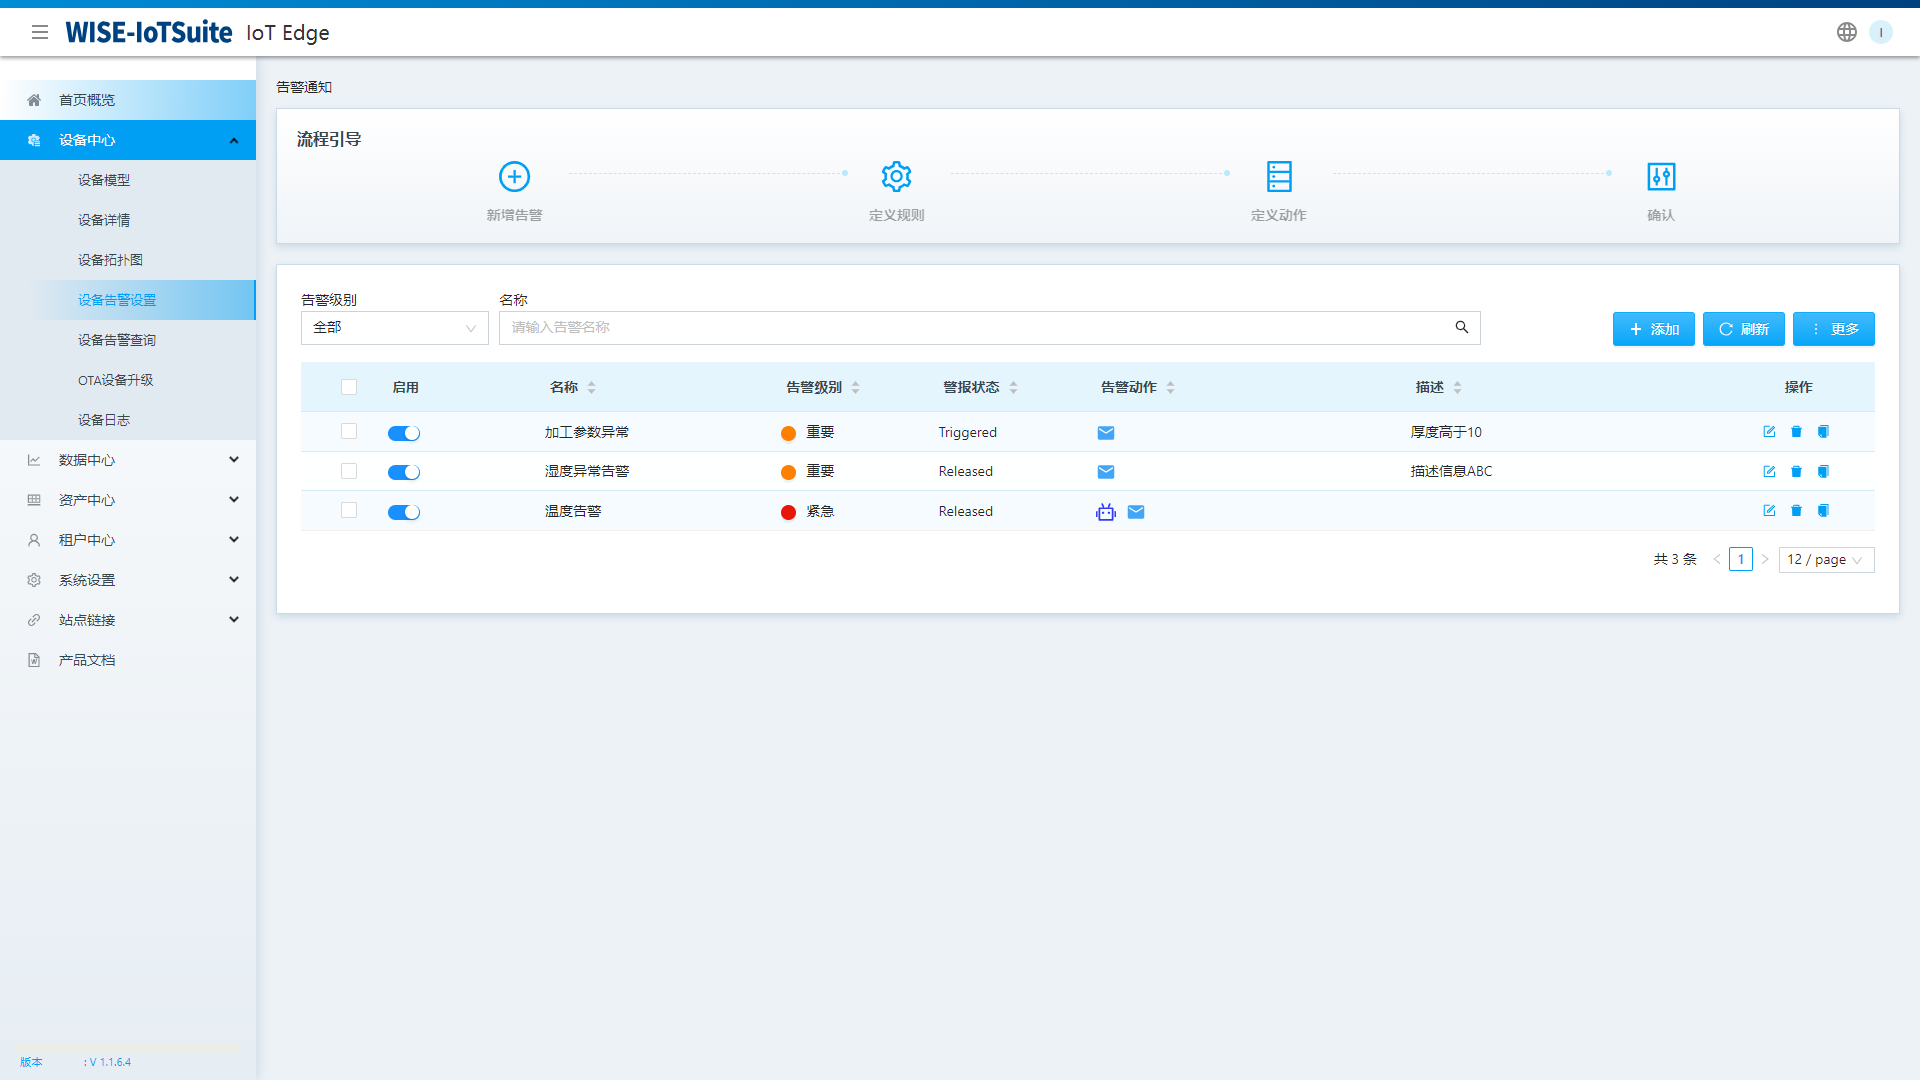
Task: Select the 定义规则 gear icon
Action: coord(896,176)
